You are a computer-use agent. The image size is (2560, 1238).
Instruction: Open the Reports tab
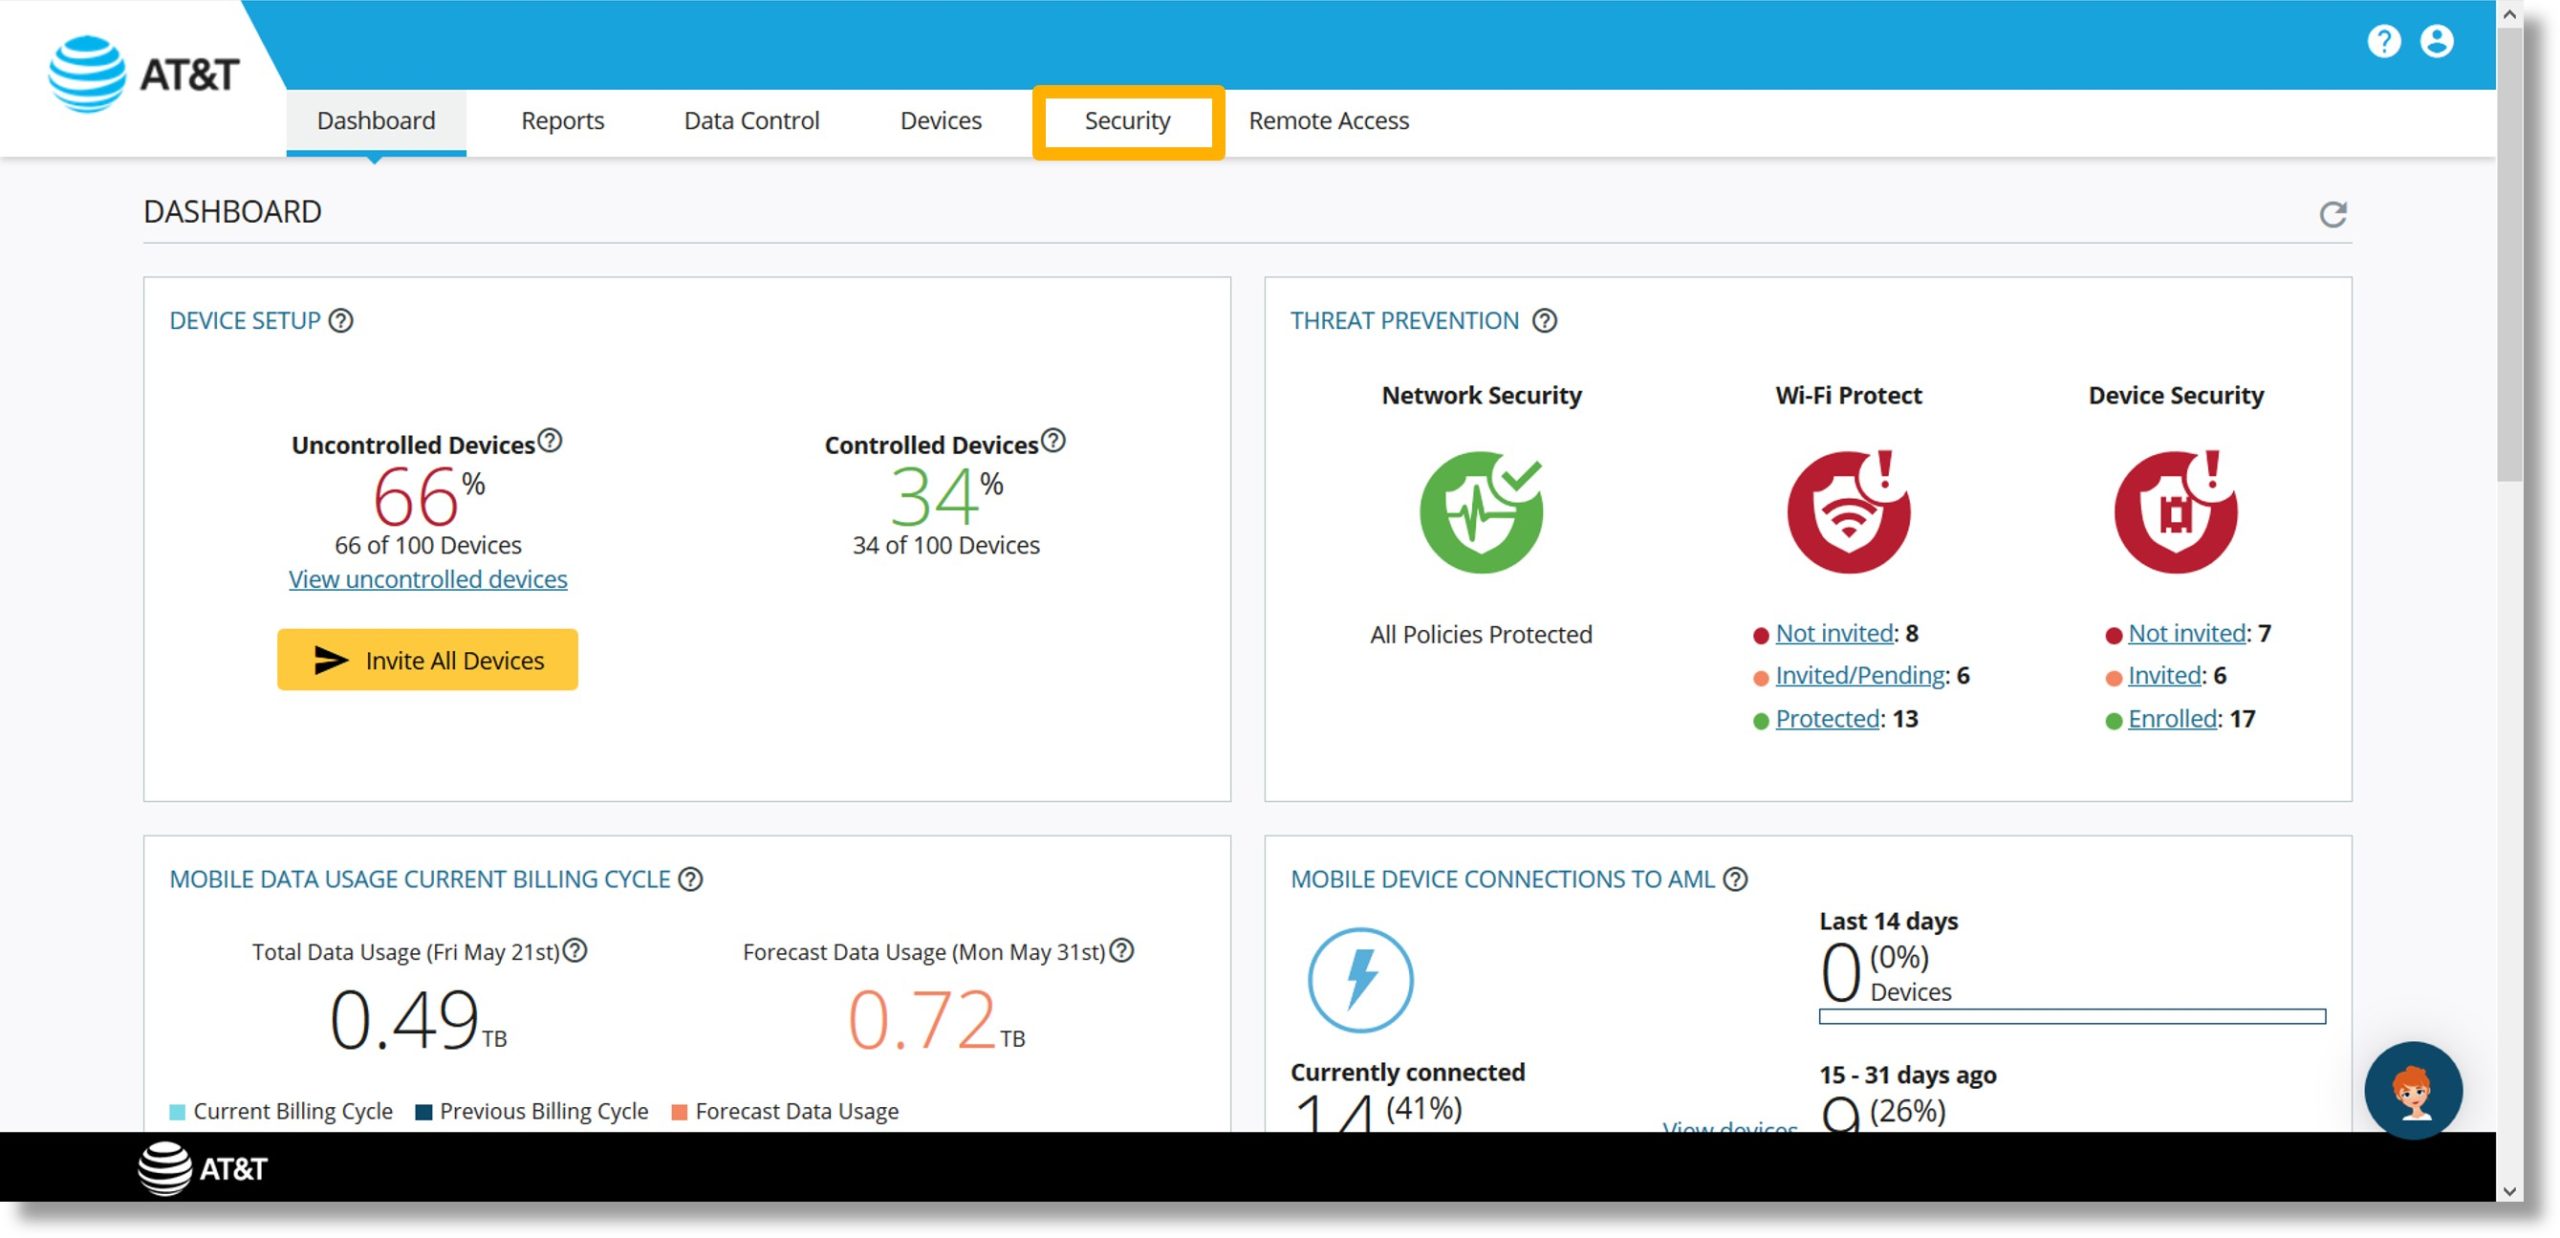563,121
